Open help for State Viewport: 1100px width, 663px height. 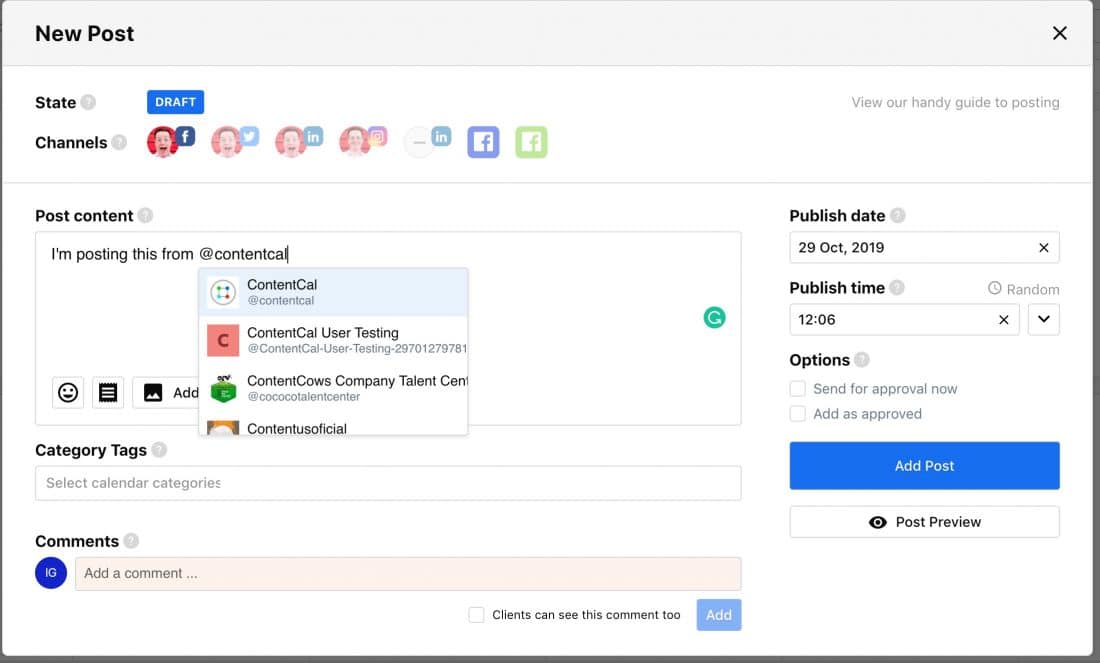(x=88, y=102)
